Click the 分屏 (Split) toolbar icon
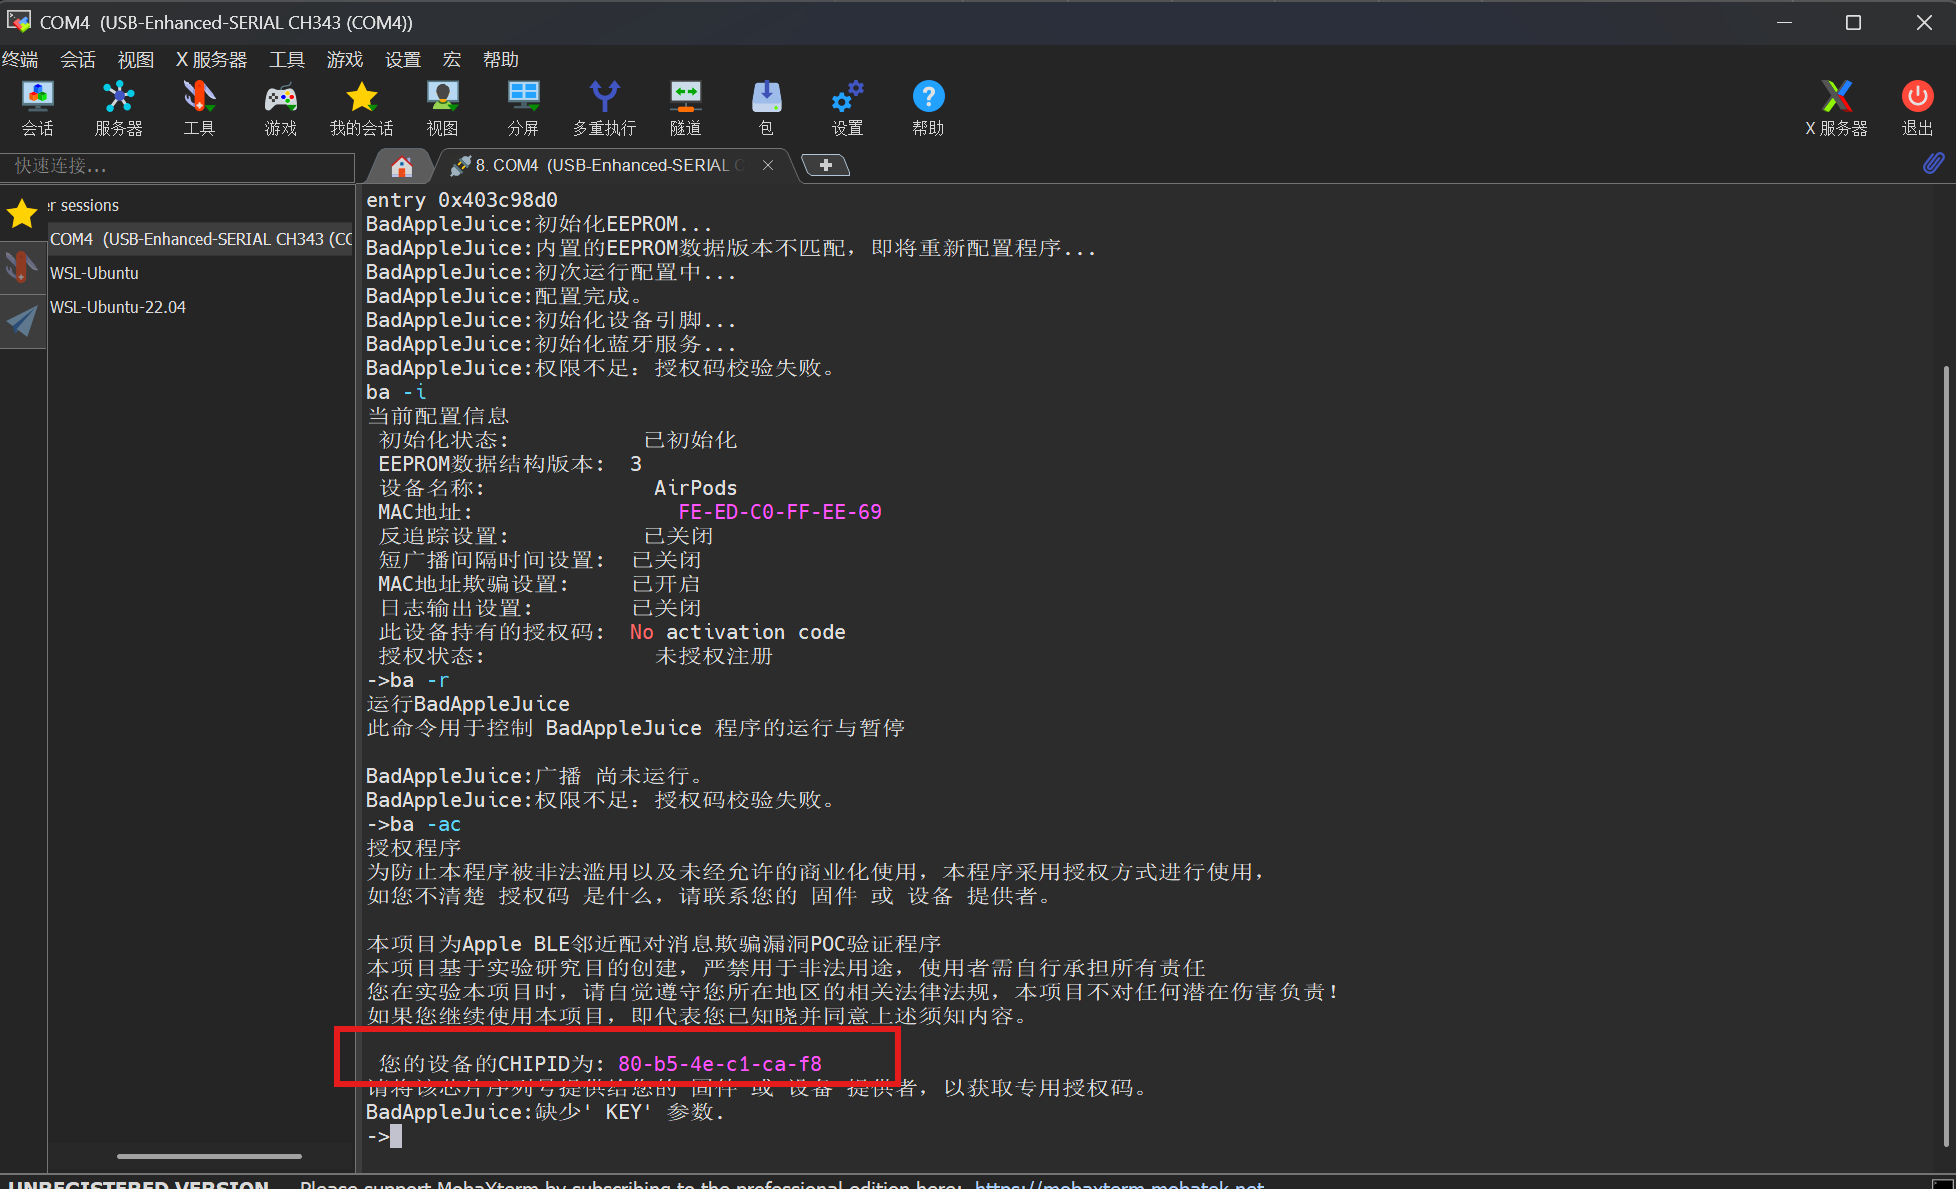Image resolution: width=1956 pixels, height=1189 pixels. pyautogui.click(x=523, y=107)
